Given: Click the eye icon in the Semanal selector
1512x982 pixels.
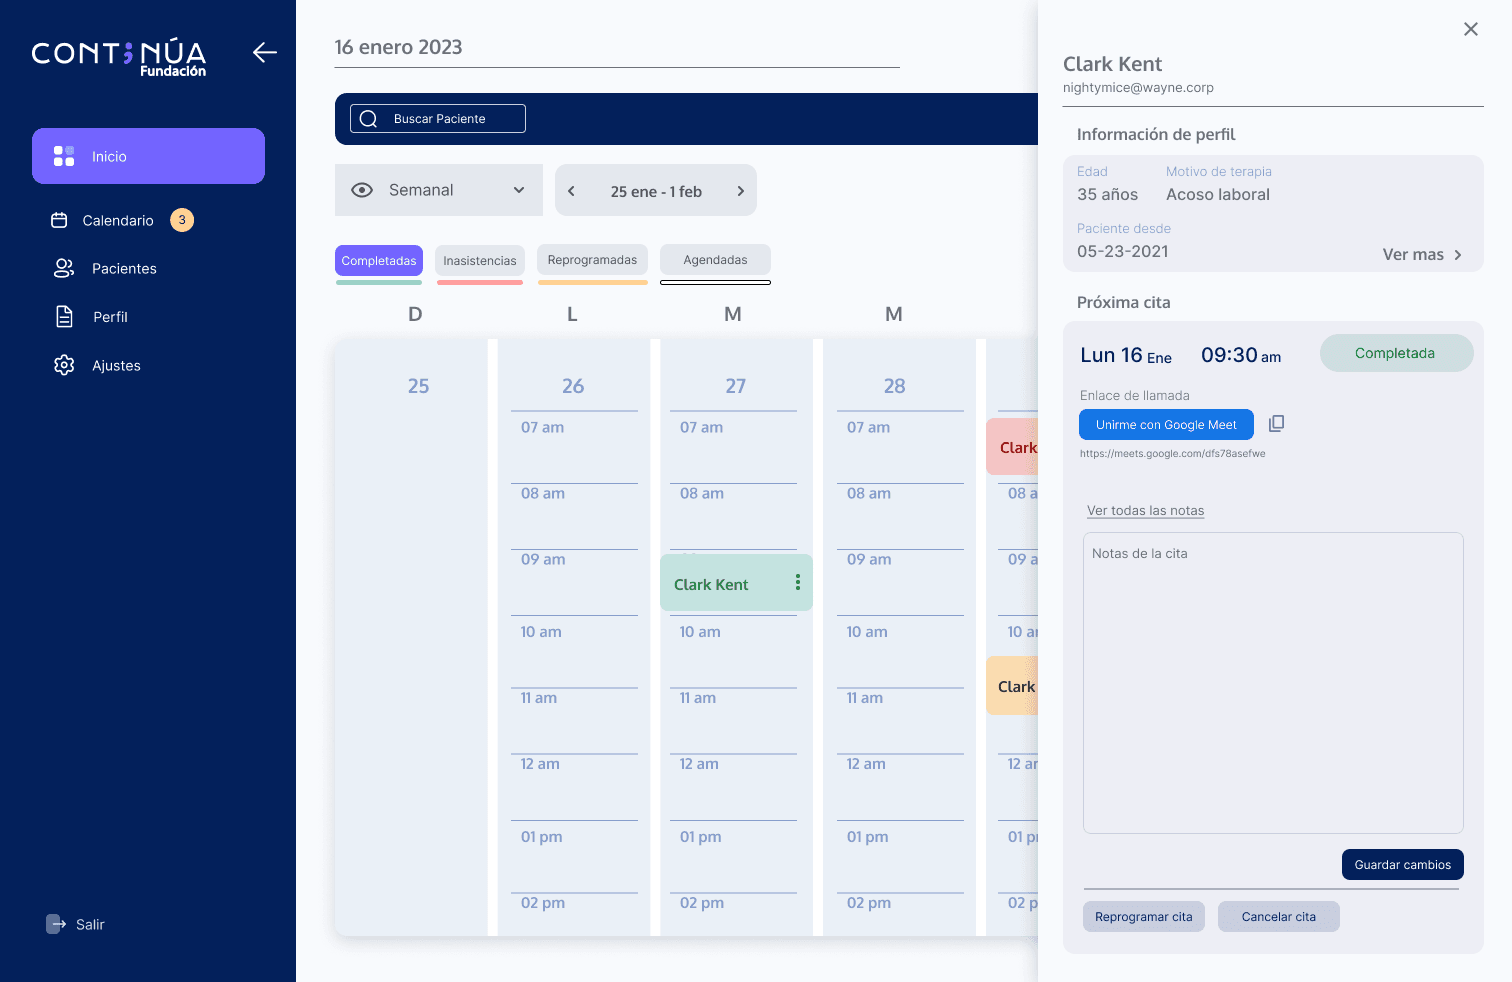Looking at the screenshot, I should point(362,190).
